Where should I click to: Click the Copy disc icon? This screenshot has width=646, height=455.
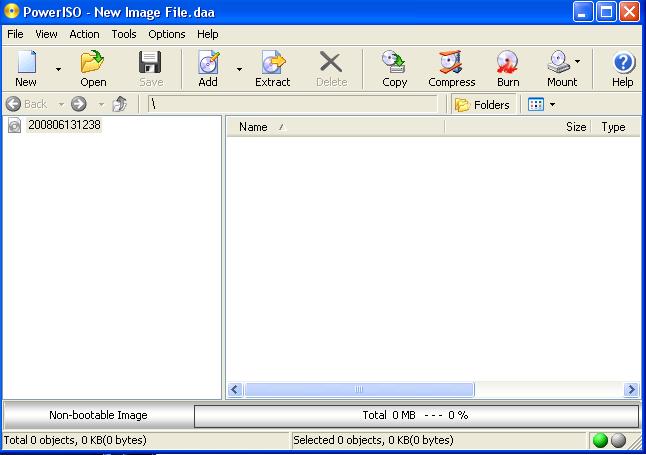pyautogui.click(x=394, y=62)
